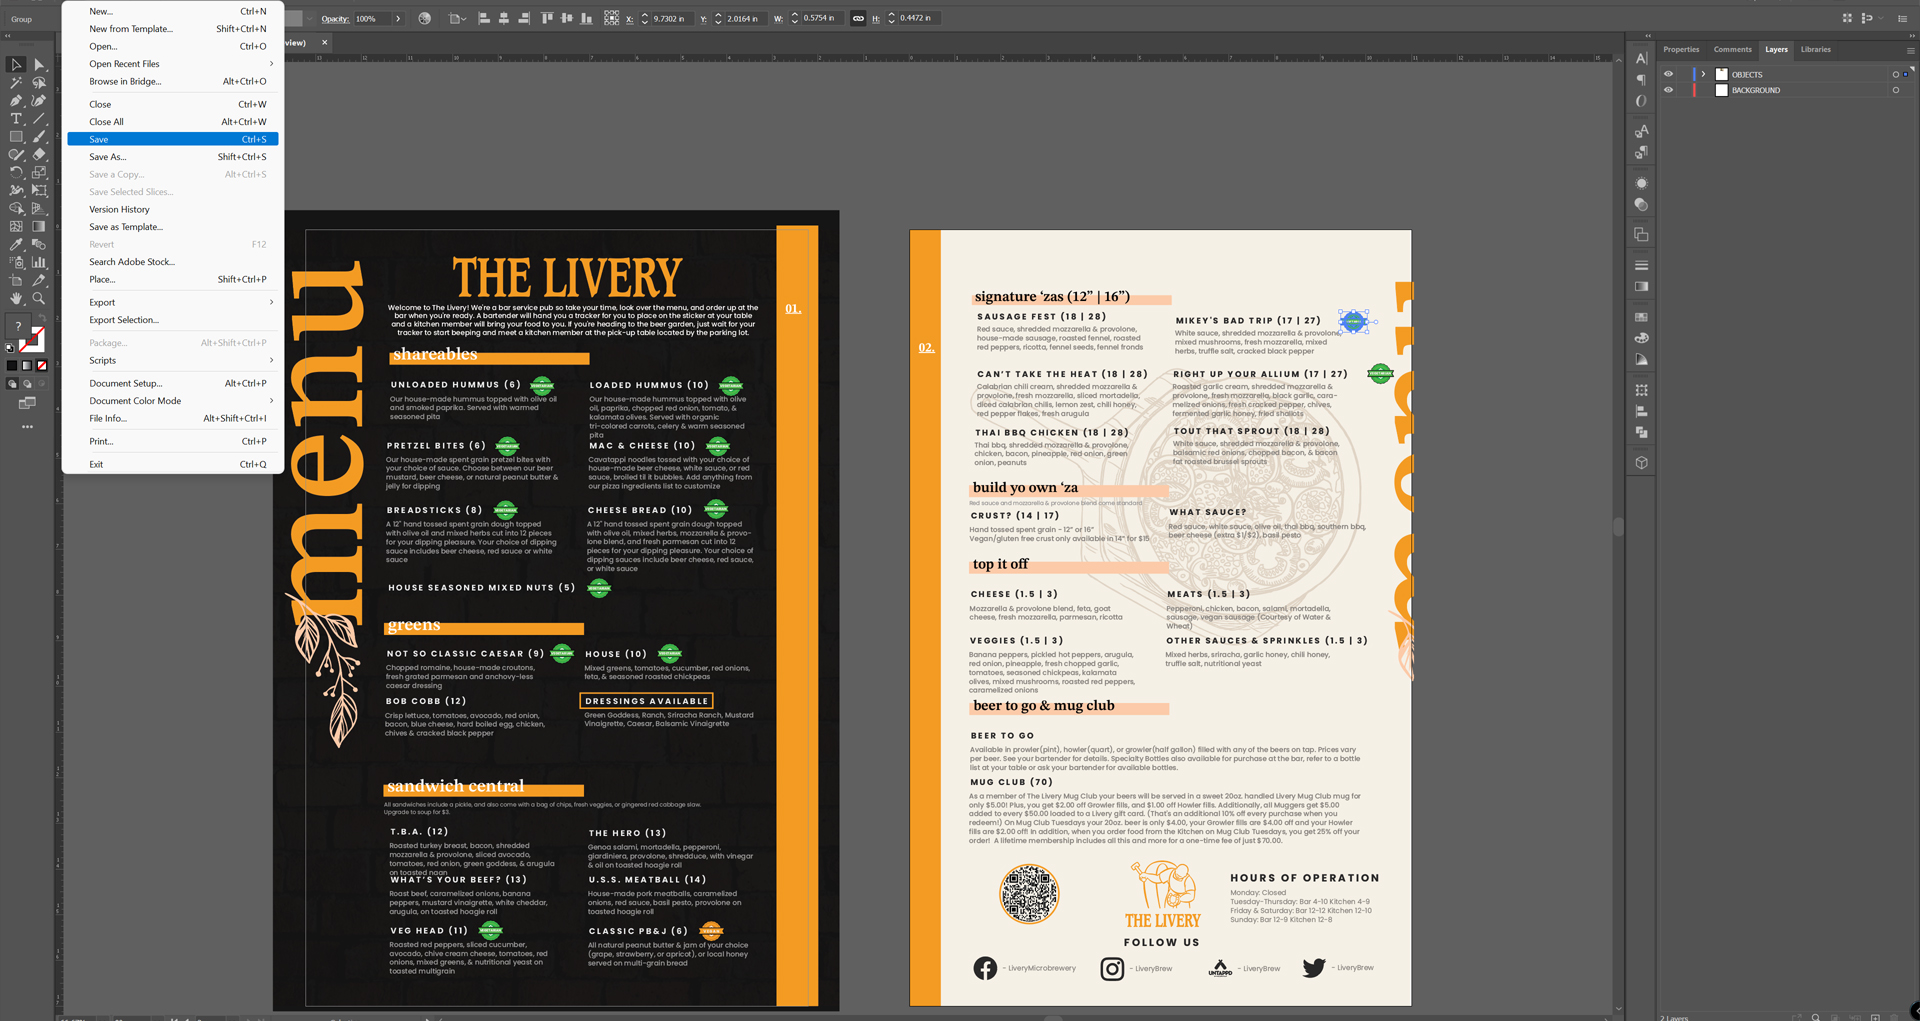Screen dimensions: 1920x1021
Task: Select the Line Segment tool
Action: point(39,119)
